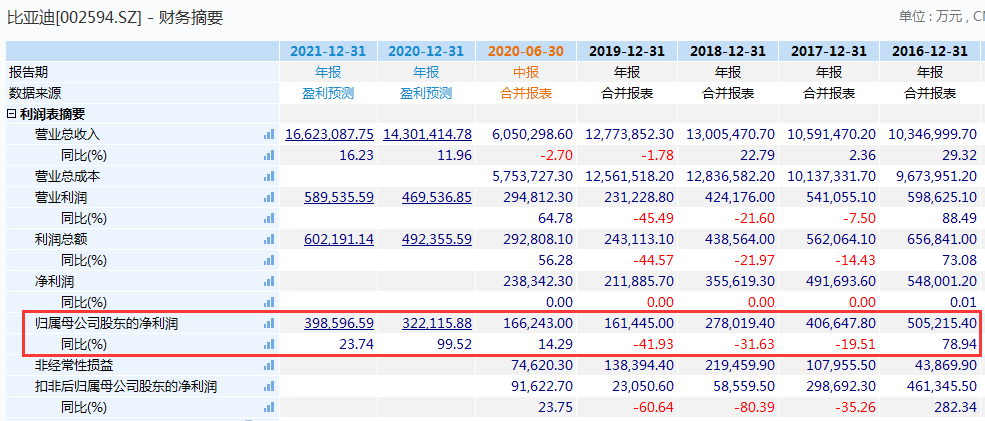Click 合并报表 under 2020-06-30 column
This screenshot has width=985, height=421.
pyautogui.click(x=526, y=94)
